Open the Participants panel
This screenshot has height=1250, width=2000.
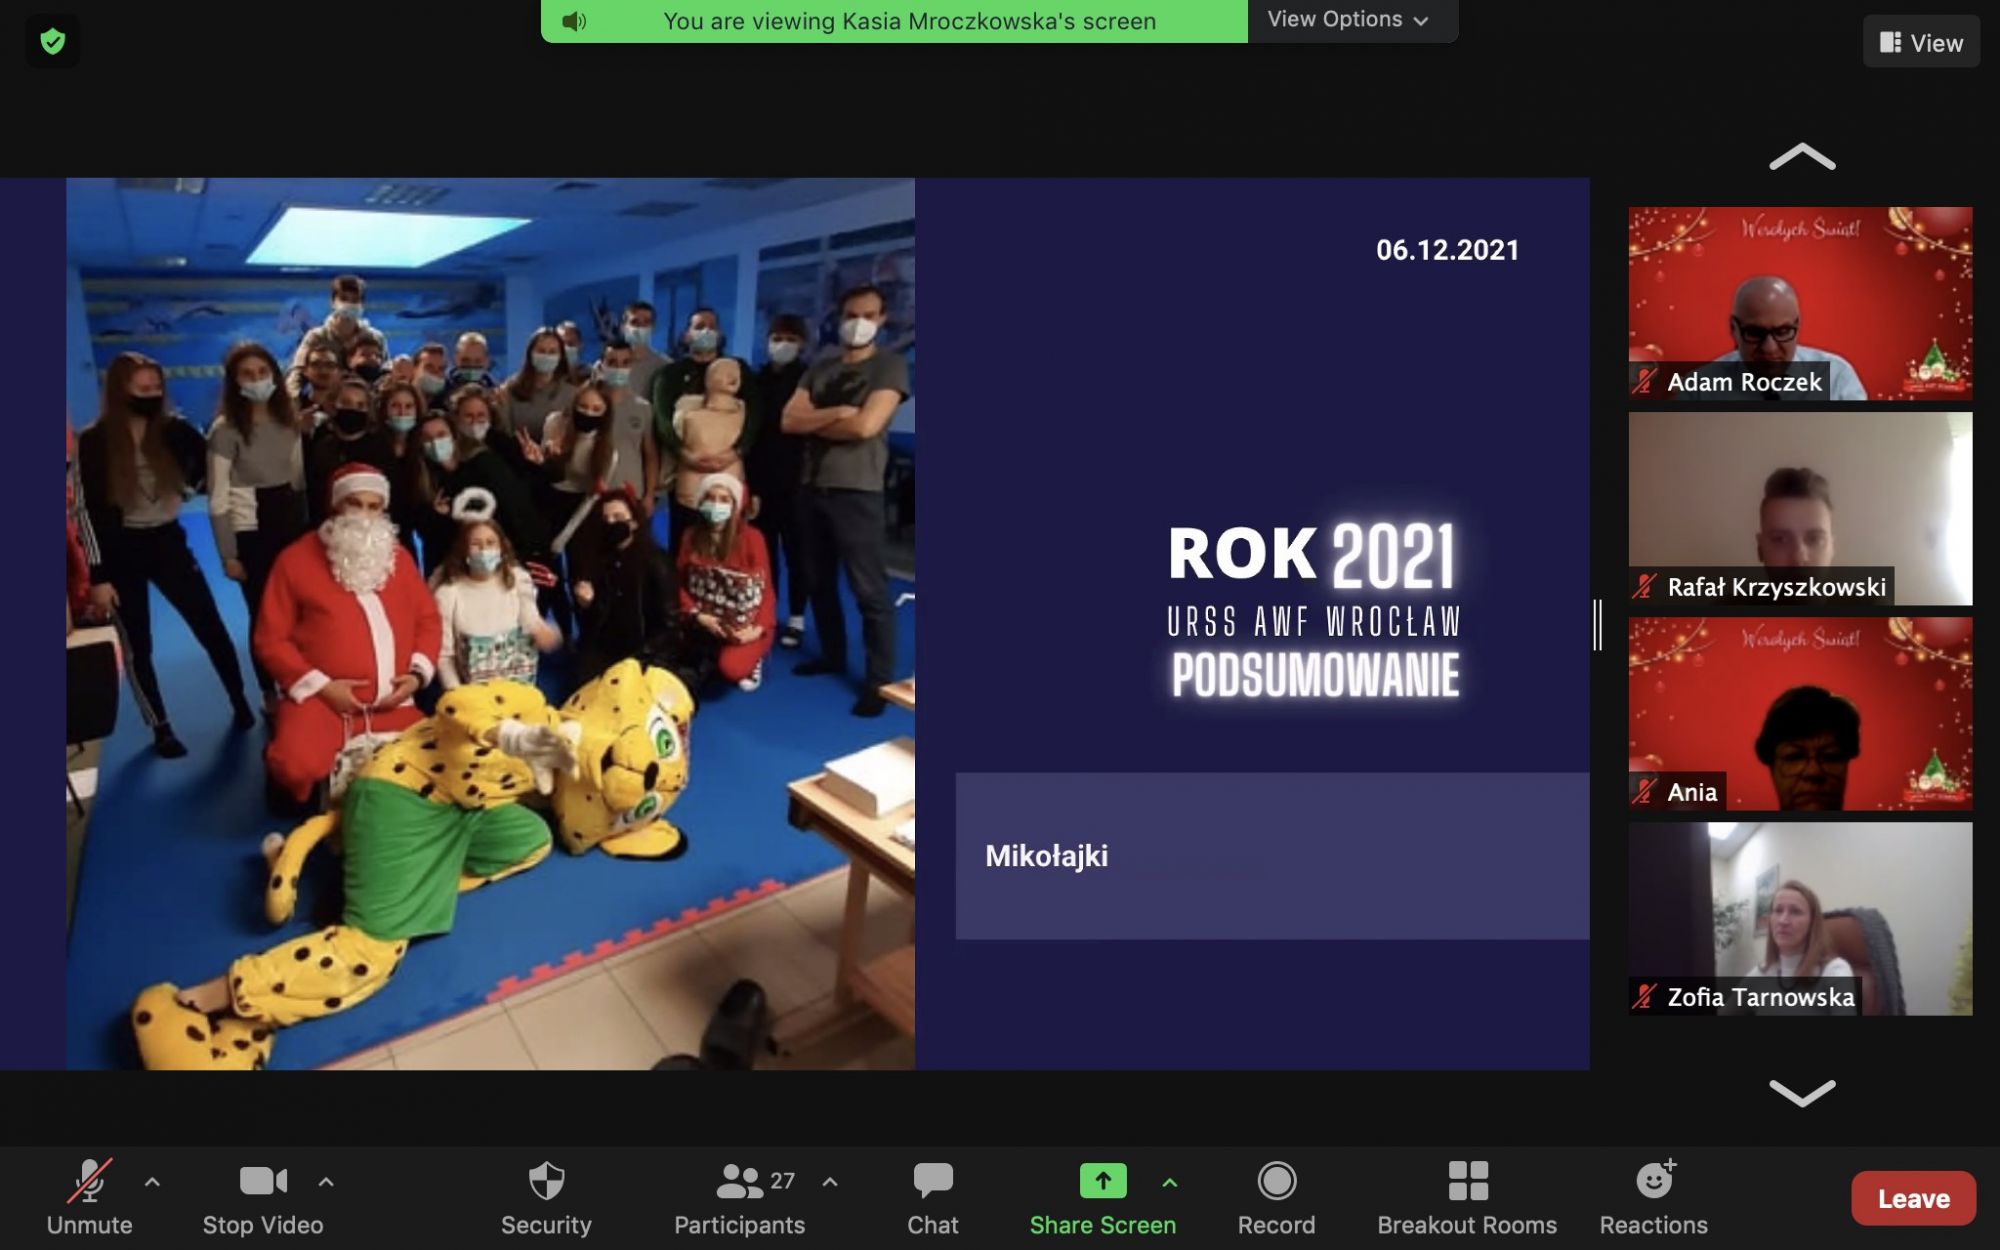[739, 1198]
